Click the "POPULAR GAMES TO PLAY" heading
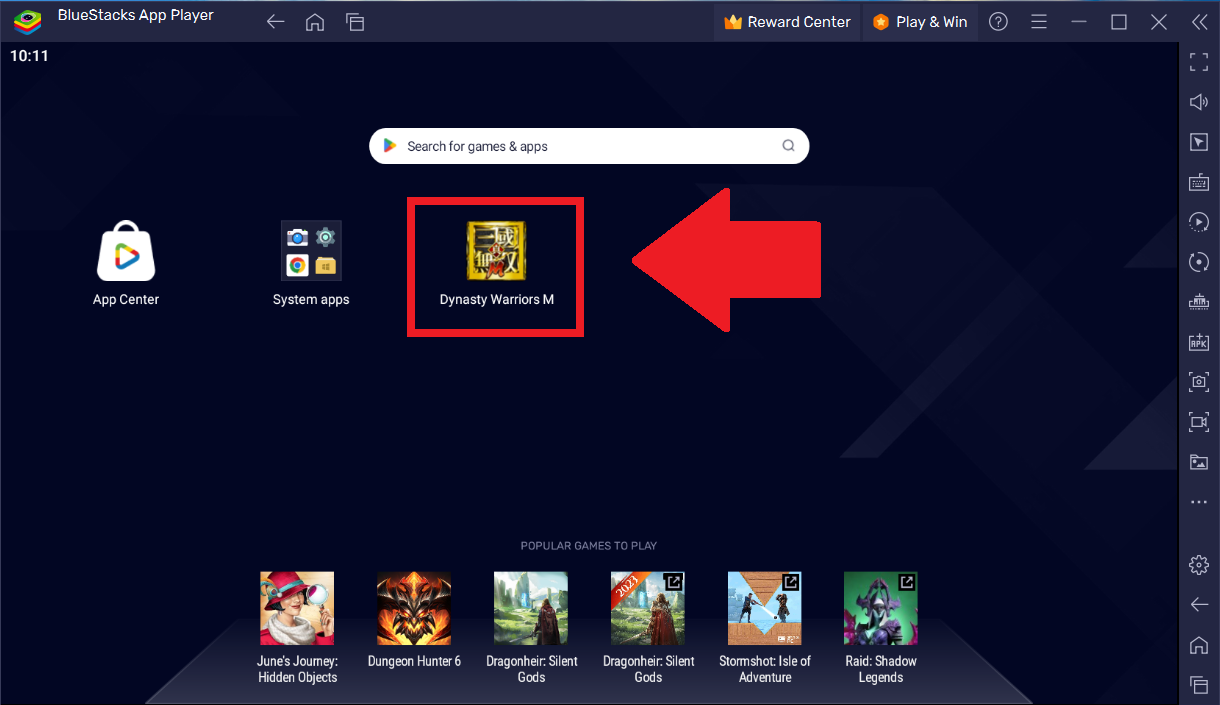1220x705 pixels. 589,546
